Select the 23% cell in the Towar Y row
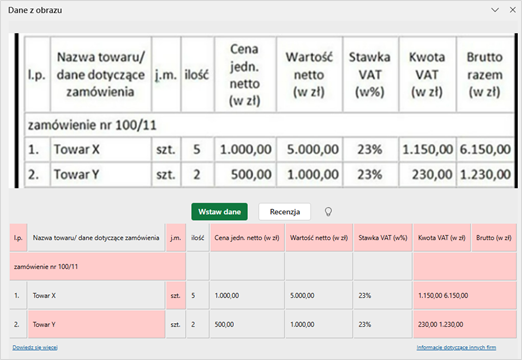This screenshot has height=360, width=522. click(x=383, y=324)
